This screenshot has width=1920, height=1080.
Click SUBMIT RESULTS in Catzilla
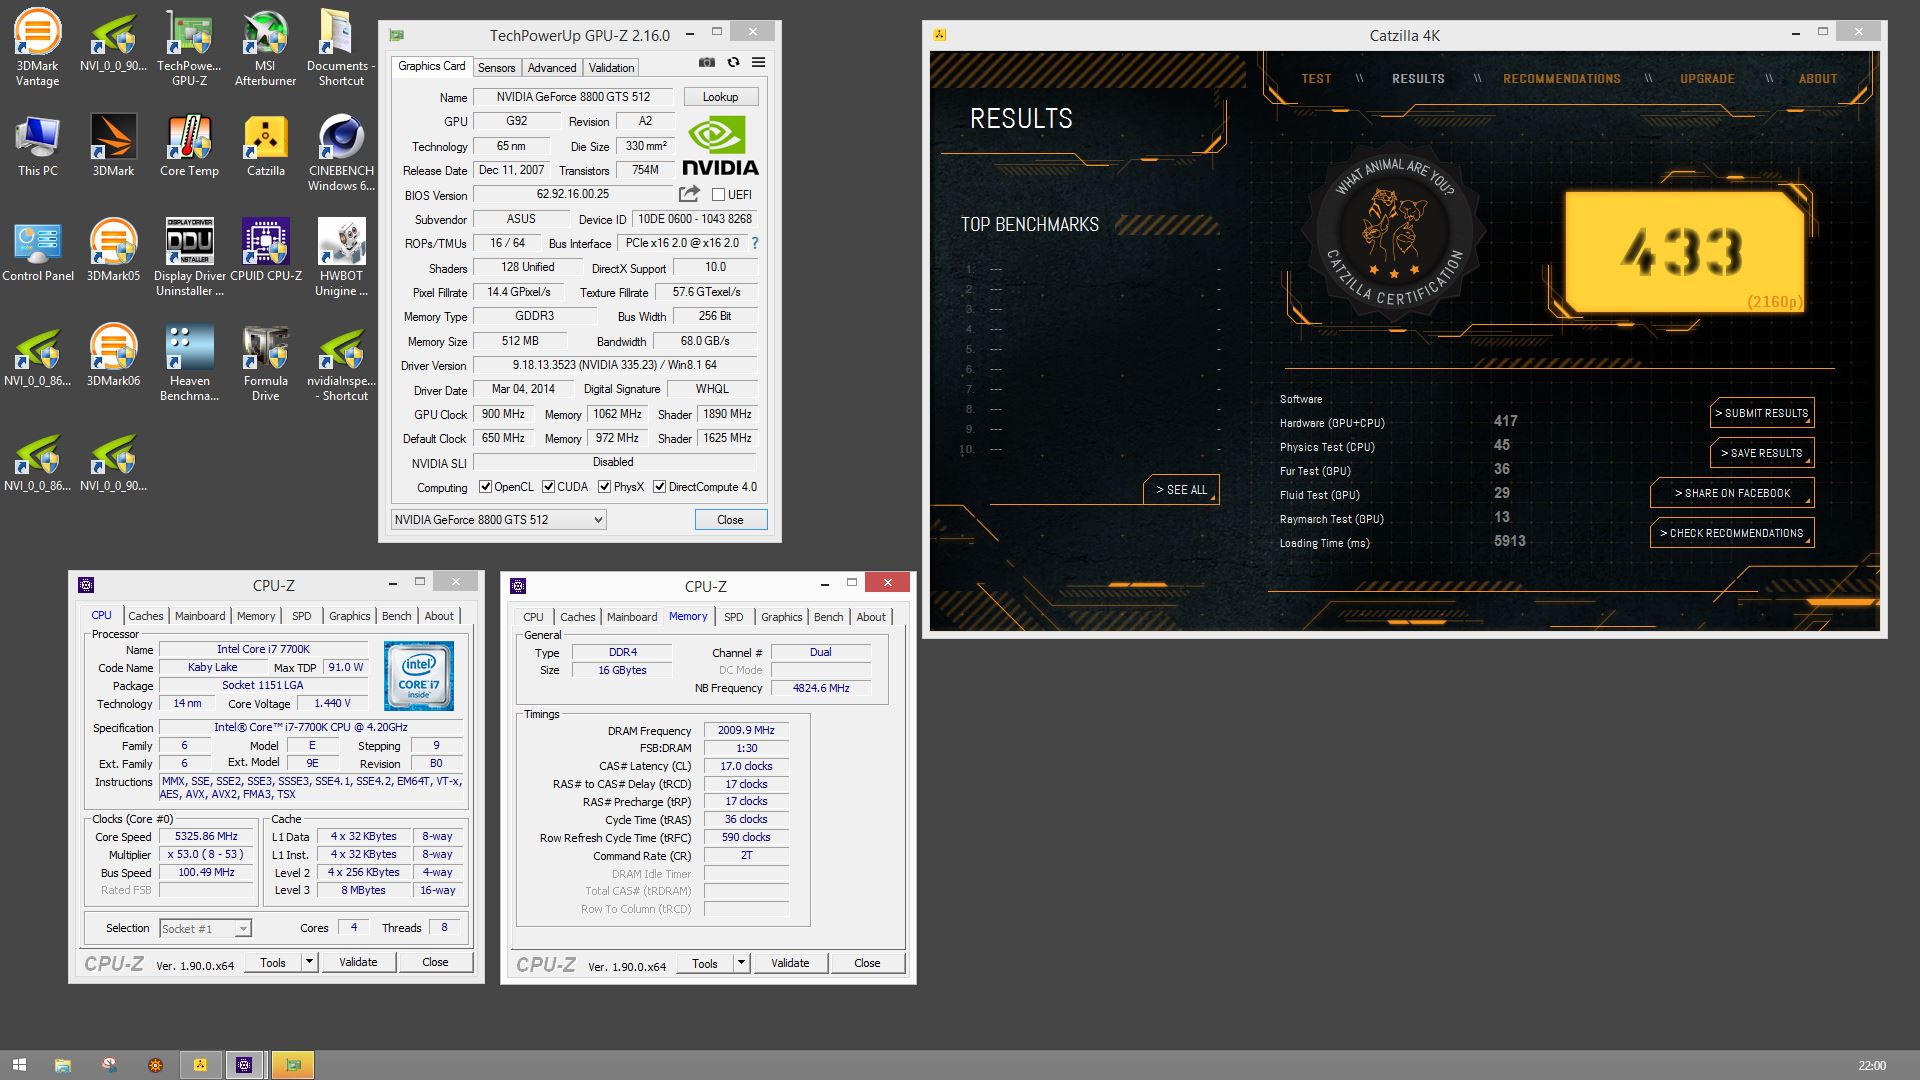1762,413
